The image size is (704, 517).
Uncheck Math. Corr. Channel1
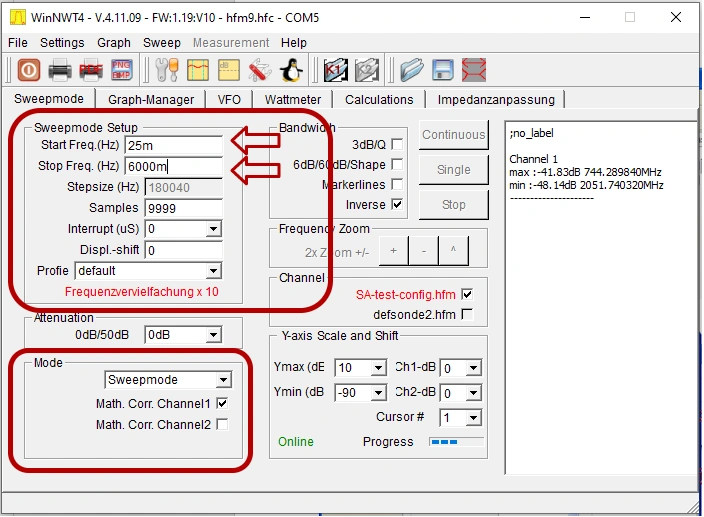222,403
